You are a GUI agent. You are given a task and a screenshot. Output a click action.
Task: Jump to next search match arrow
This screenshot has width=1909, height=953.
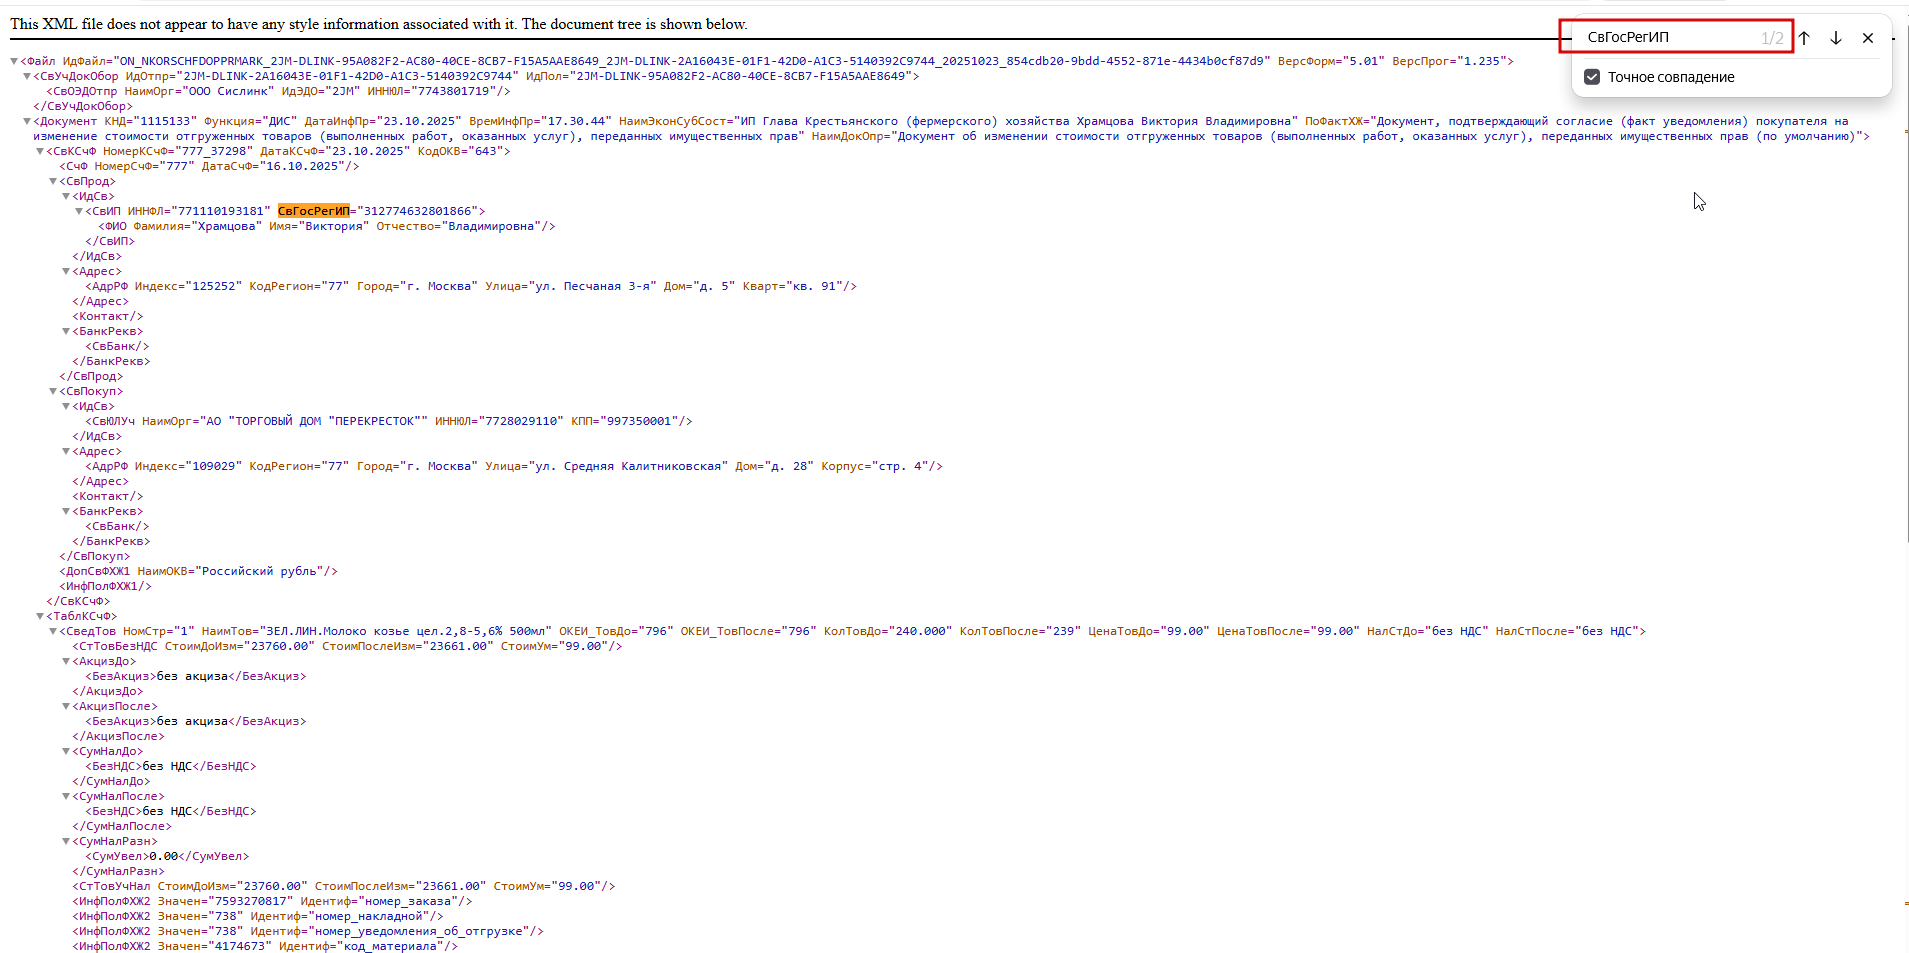(x=1836, y=38)
